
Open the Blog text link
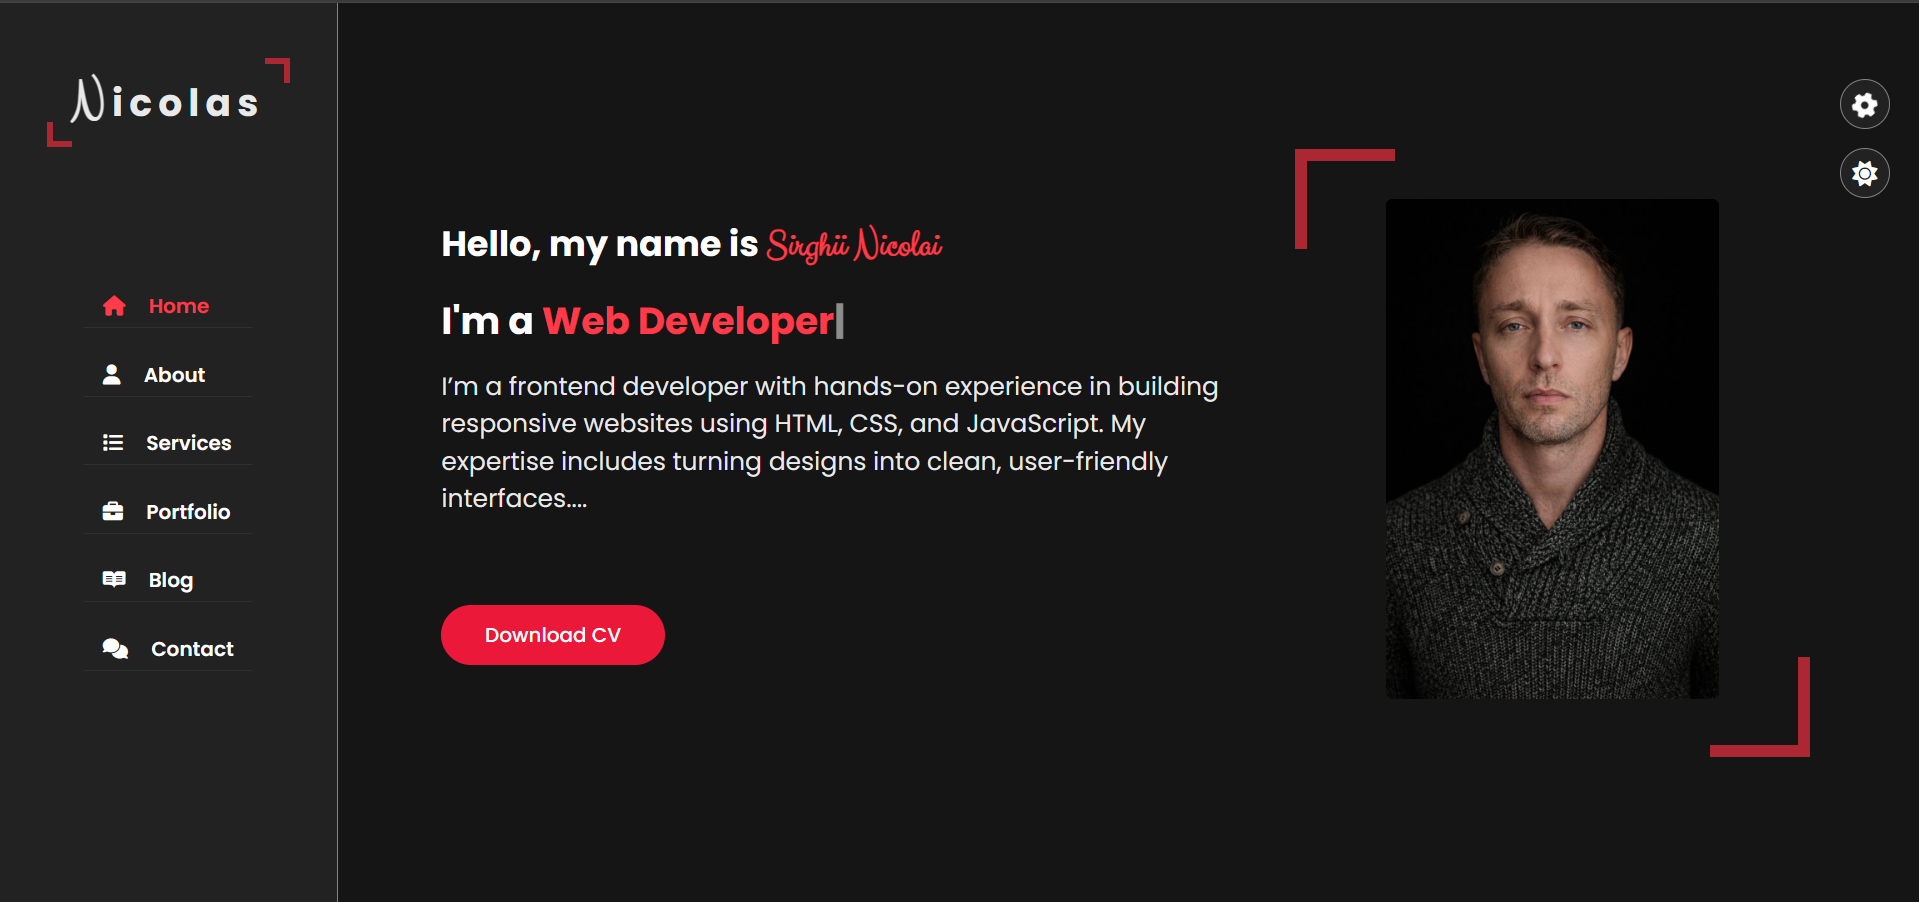click(x=171, y=580)
